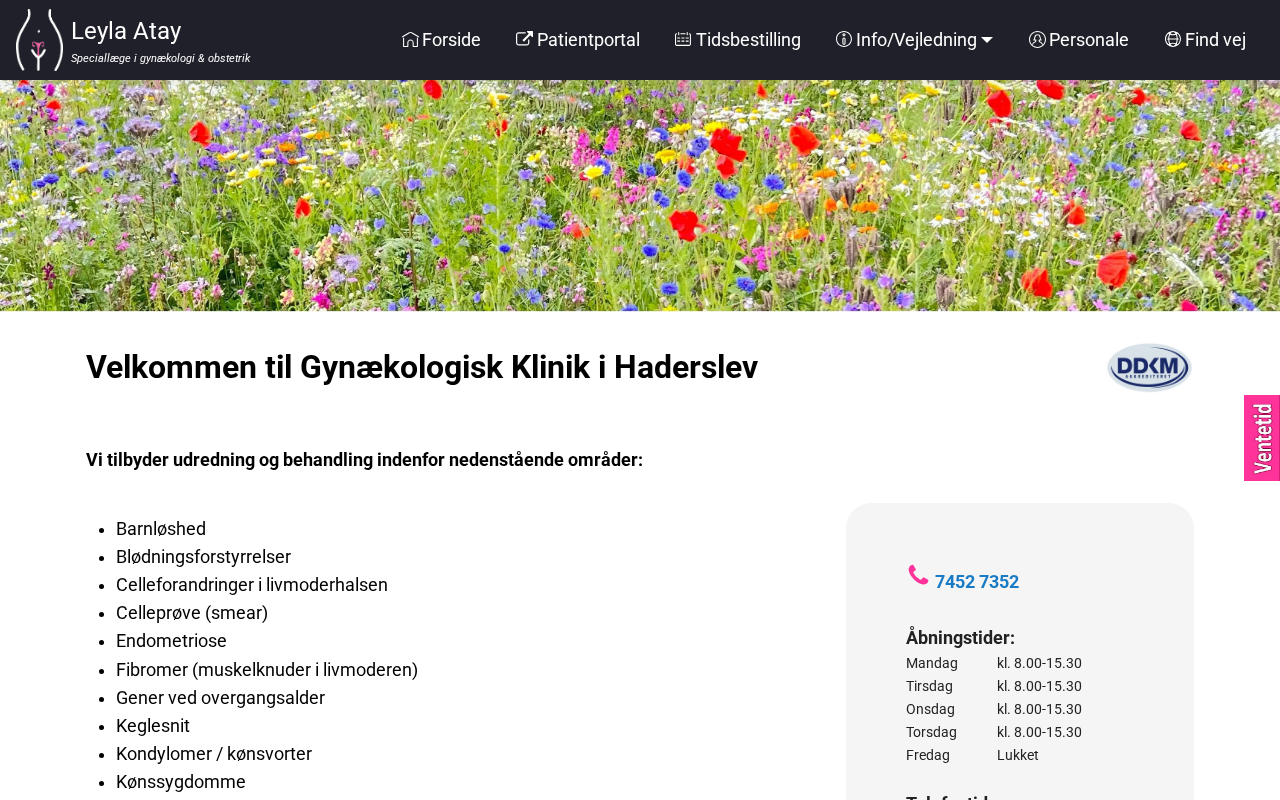Open the Info/Vejledning menu
Image resolution: width=1280 pixels, height=800 pixels.
click(915, 40)
